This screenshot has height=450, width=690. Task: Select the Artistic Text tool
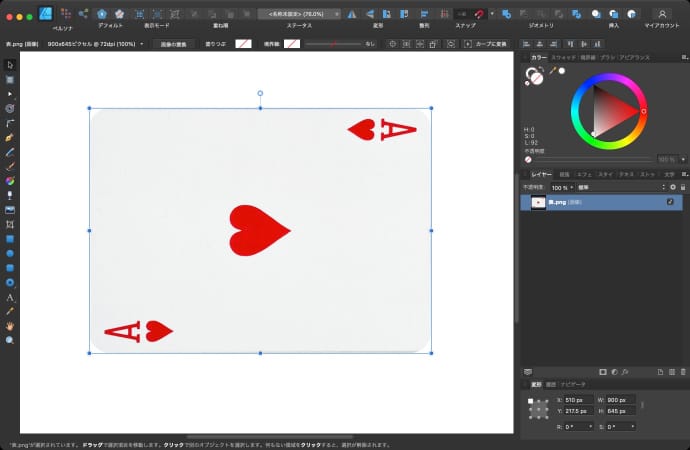pos(10,297)
